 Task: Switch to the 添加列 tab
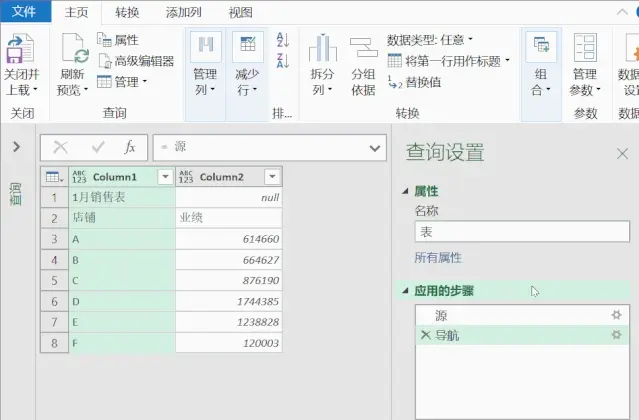[x=184, y=12]
